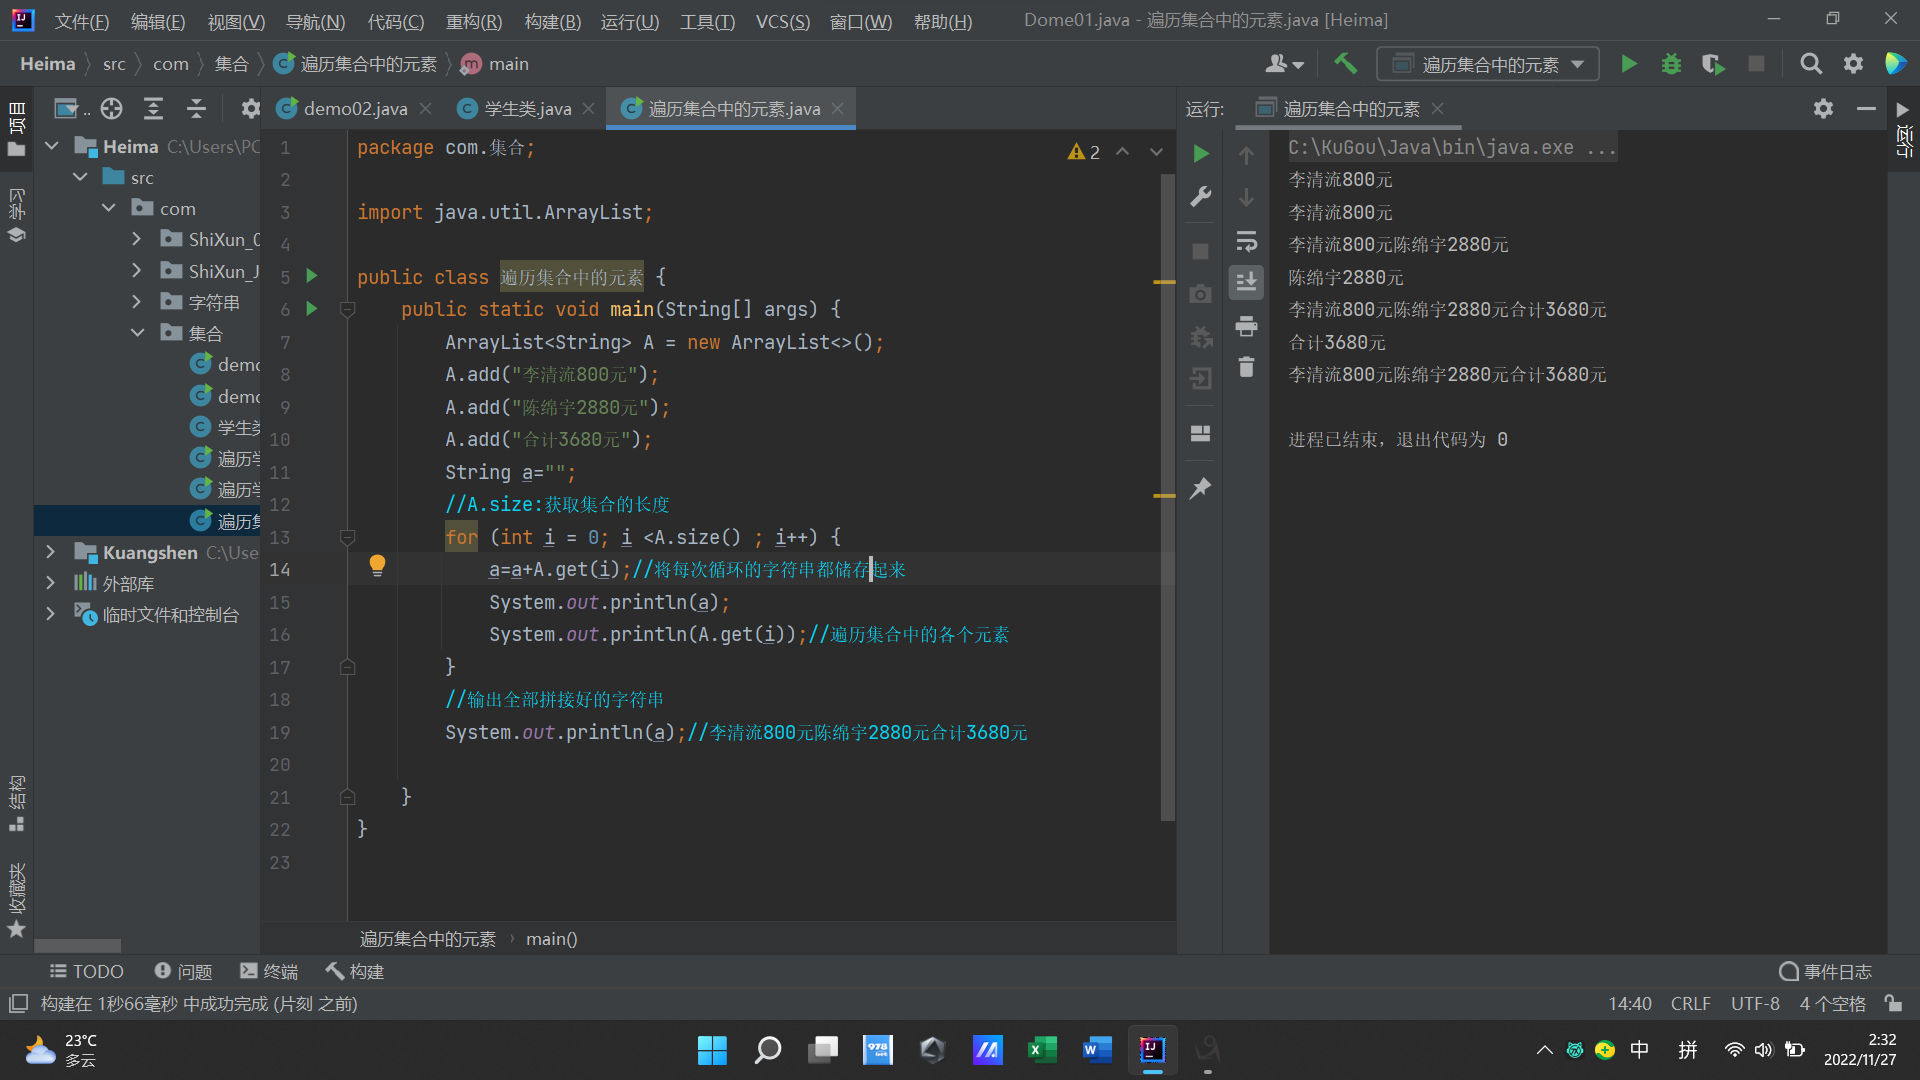The image size is (1920, 1080).
Task: Toggle read-only lock icon in status bar
Action: click(1893, 1003)
